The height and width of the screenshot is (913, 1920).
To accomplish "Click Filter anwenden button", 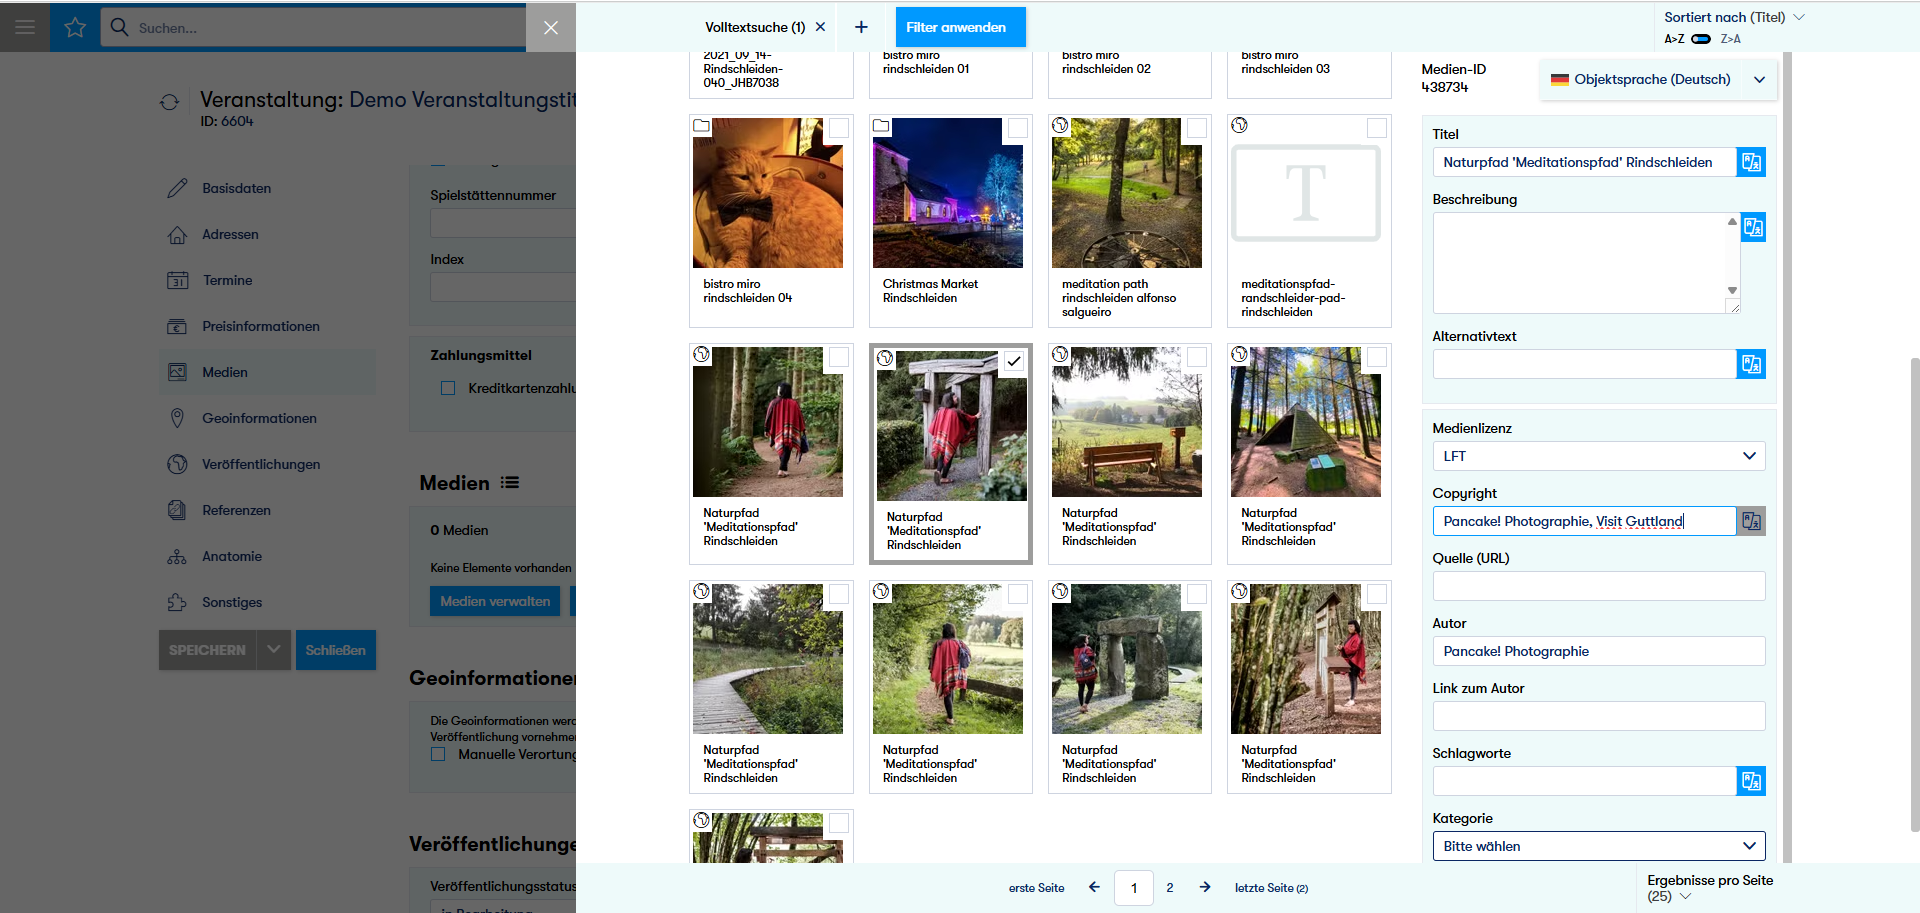I will [960, 27].
